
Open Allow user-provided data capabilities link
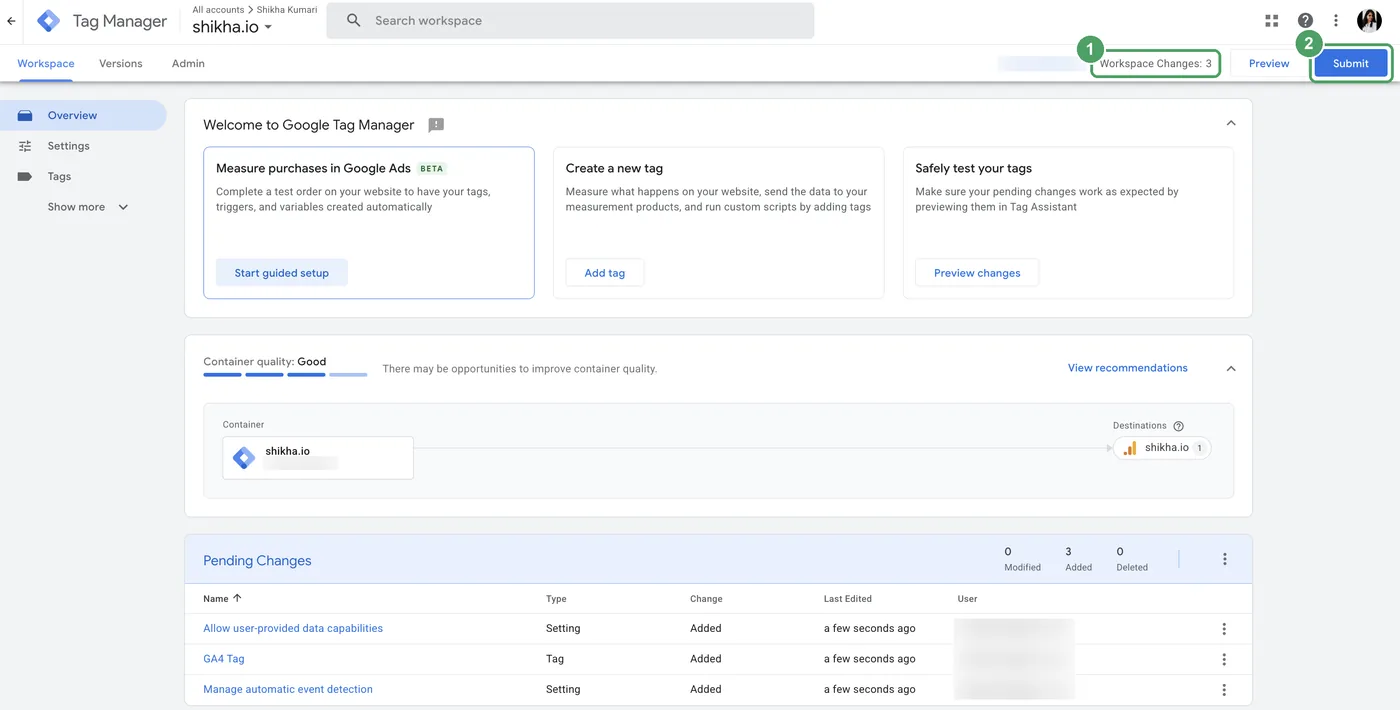pyautogui.click(x=293, y=628)
